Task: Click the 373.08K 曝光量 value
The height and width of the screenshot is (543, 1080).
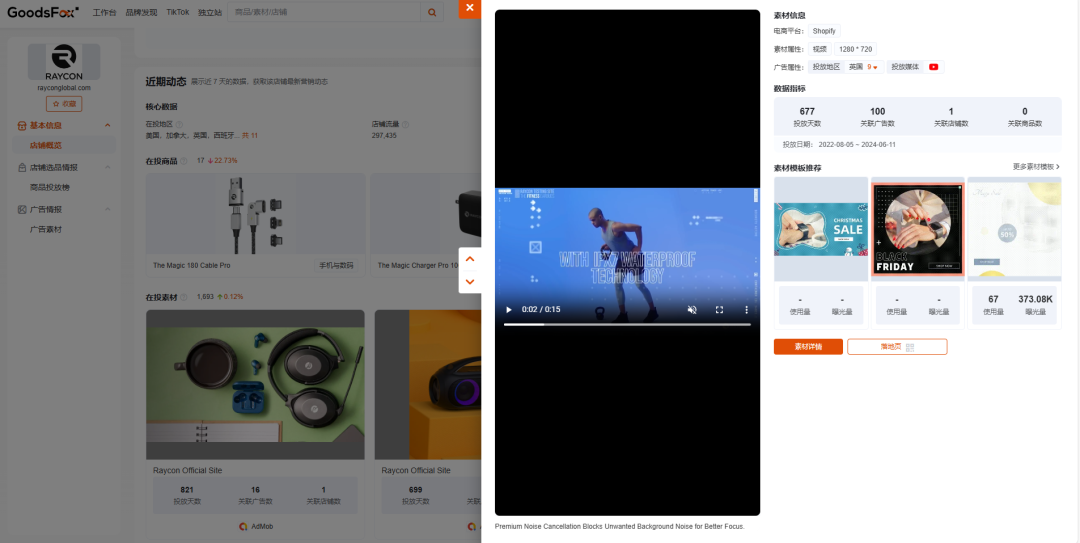Action: (1035, 299)
